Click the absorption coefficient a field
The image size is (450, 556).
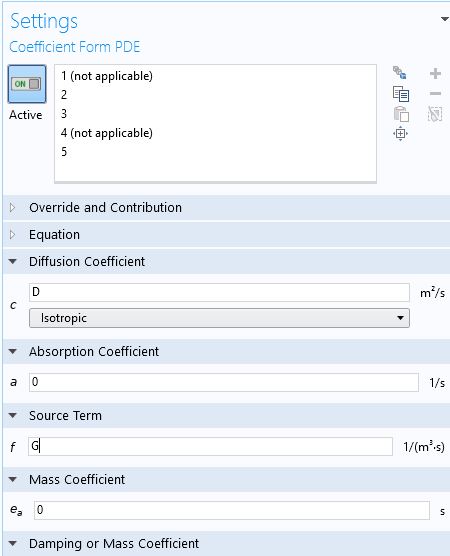[x=224, y=382]
